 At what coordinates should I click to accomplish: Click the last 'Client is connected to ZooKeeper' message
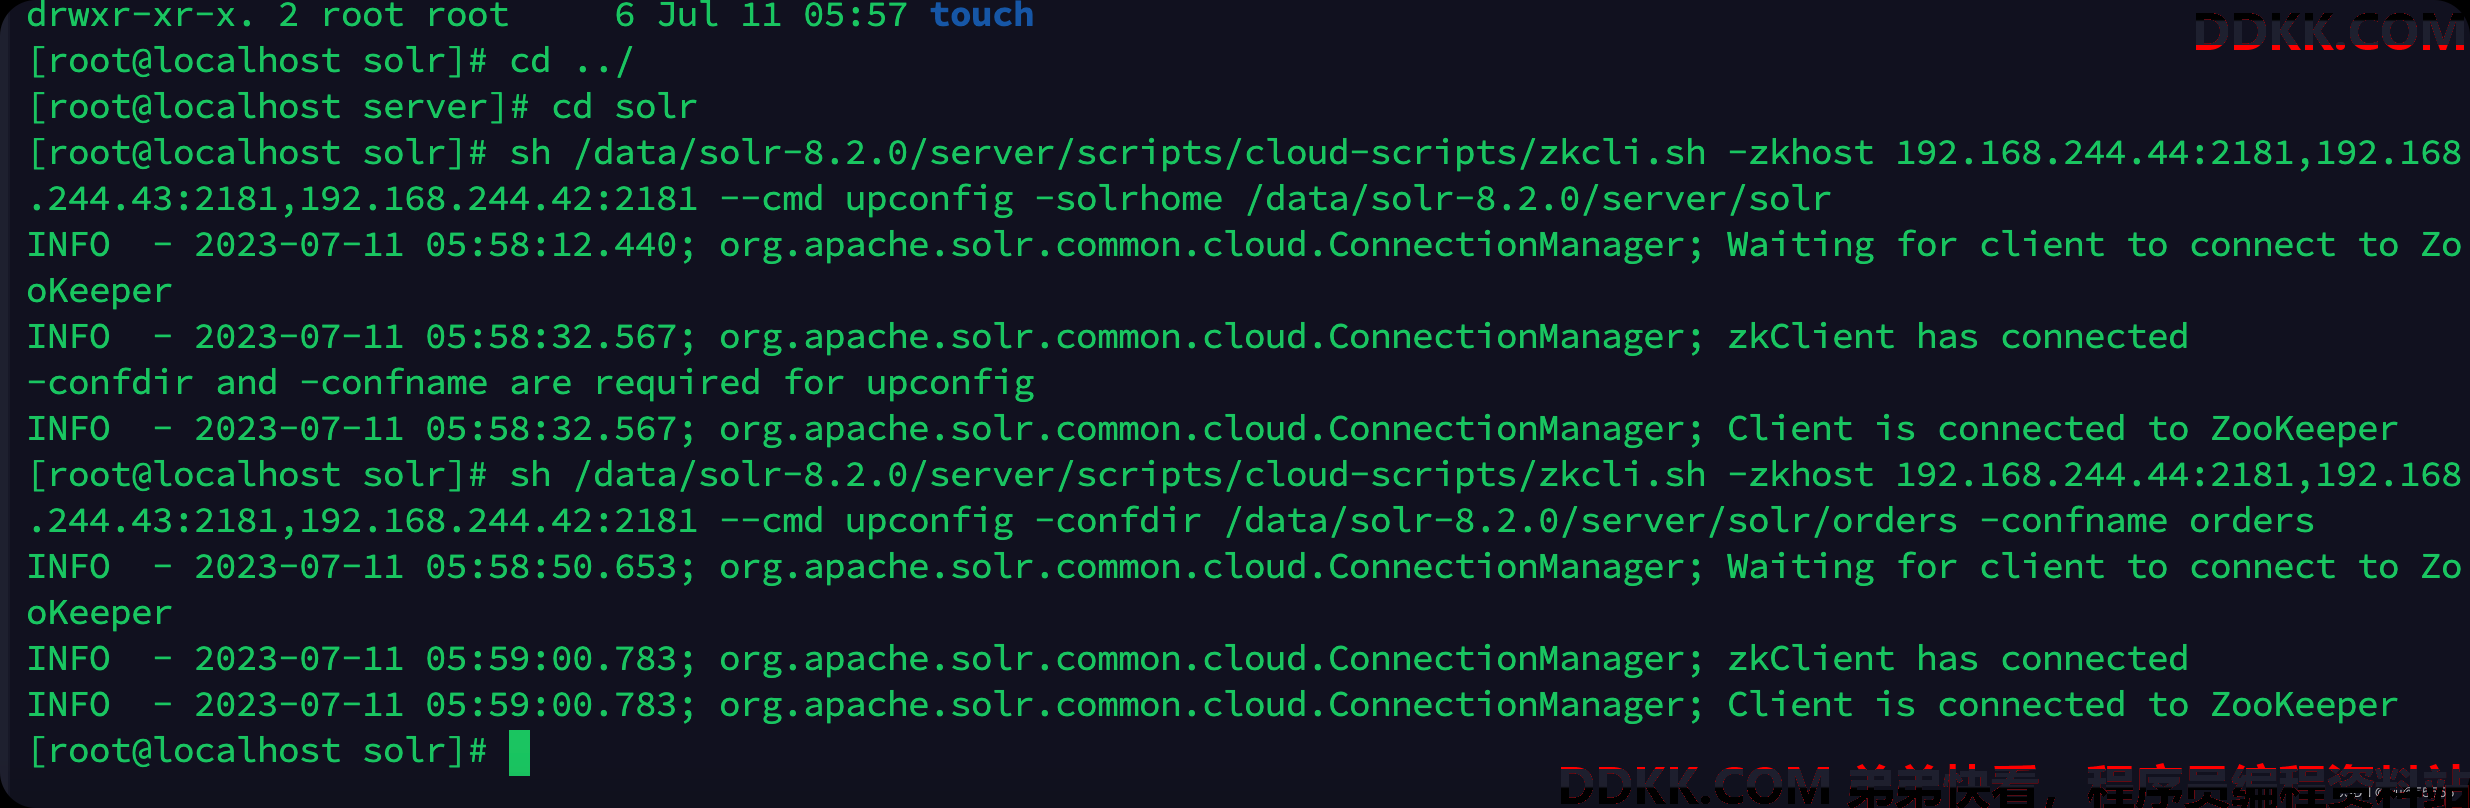[2062, 705]
